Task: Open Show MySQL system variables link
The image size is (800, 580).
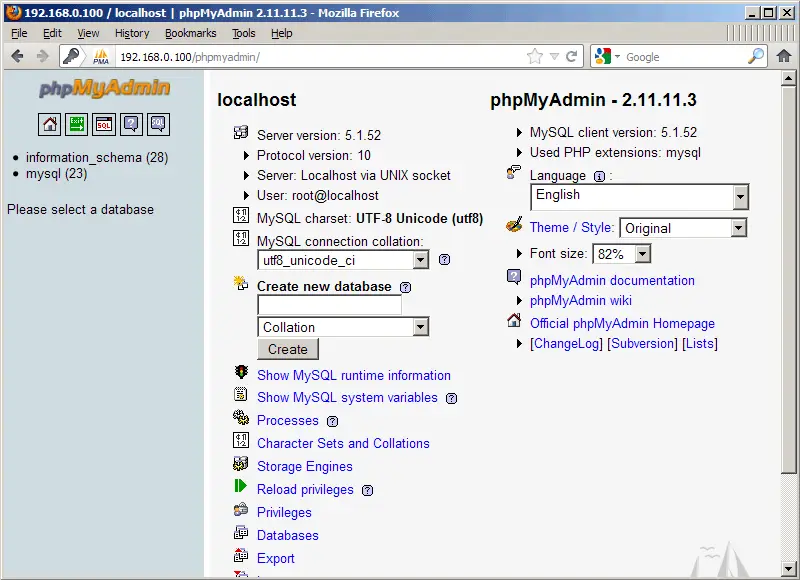Action: pyautogui.click(x=347, y=398)
